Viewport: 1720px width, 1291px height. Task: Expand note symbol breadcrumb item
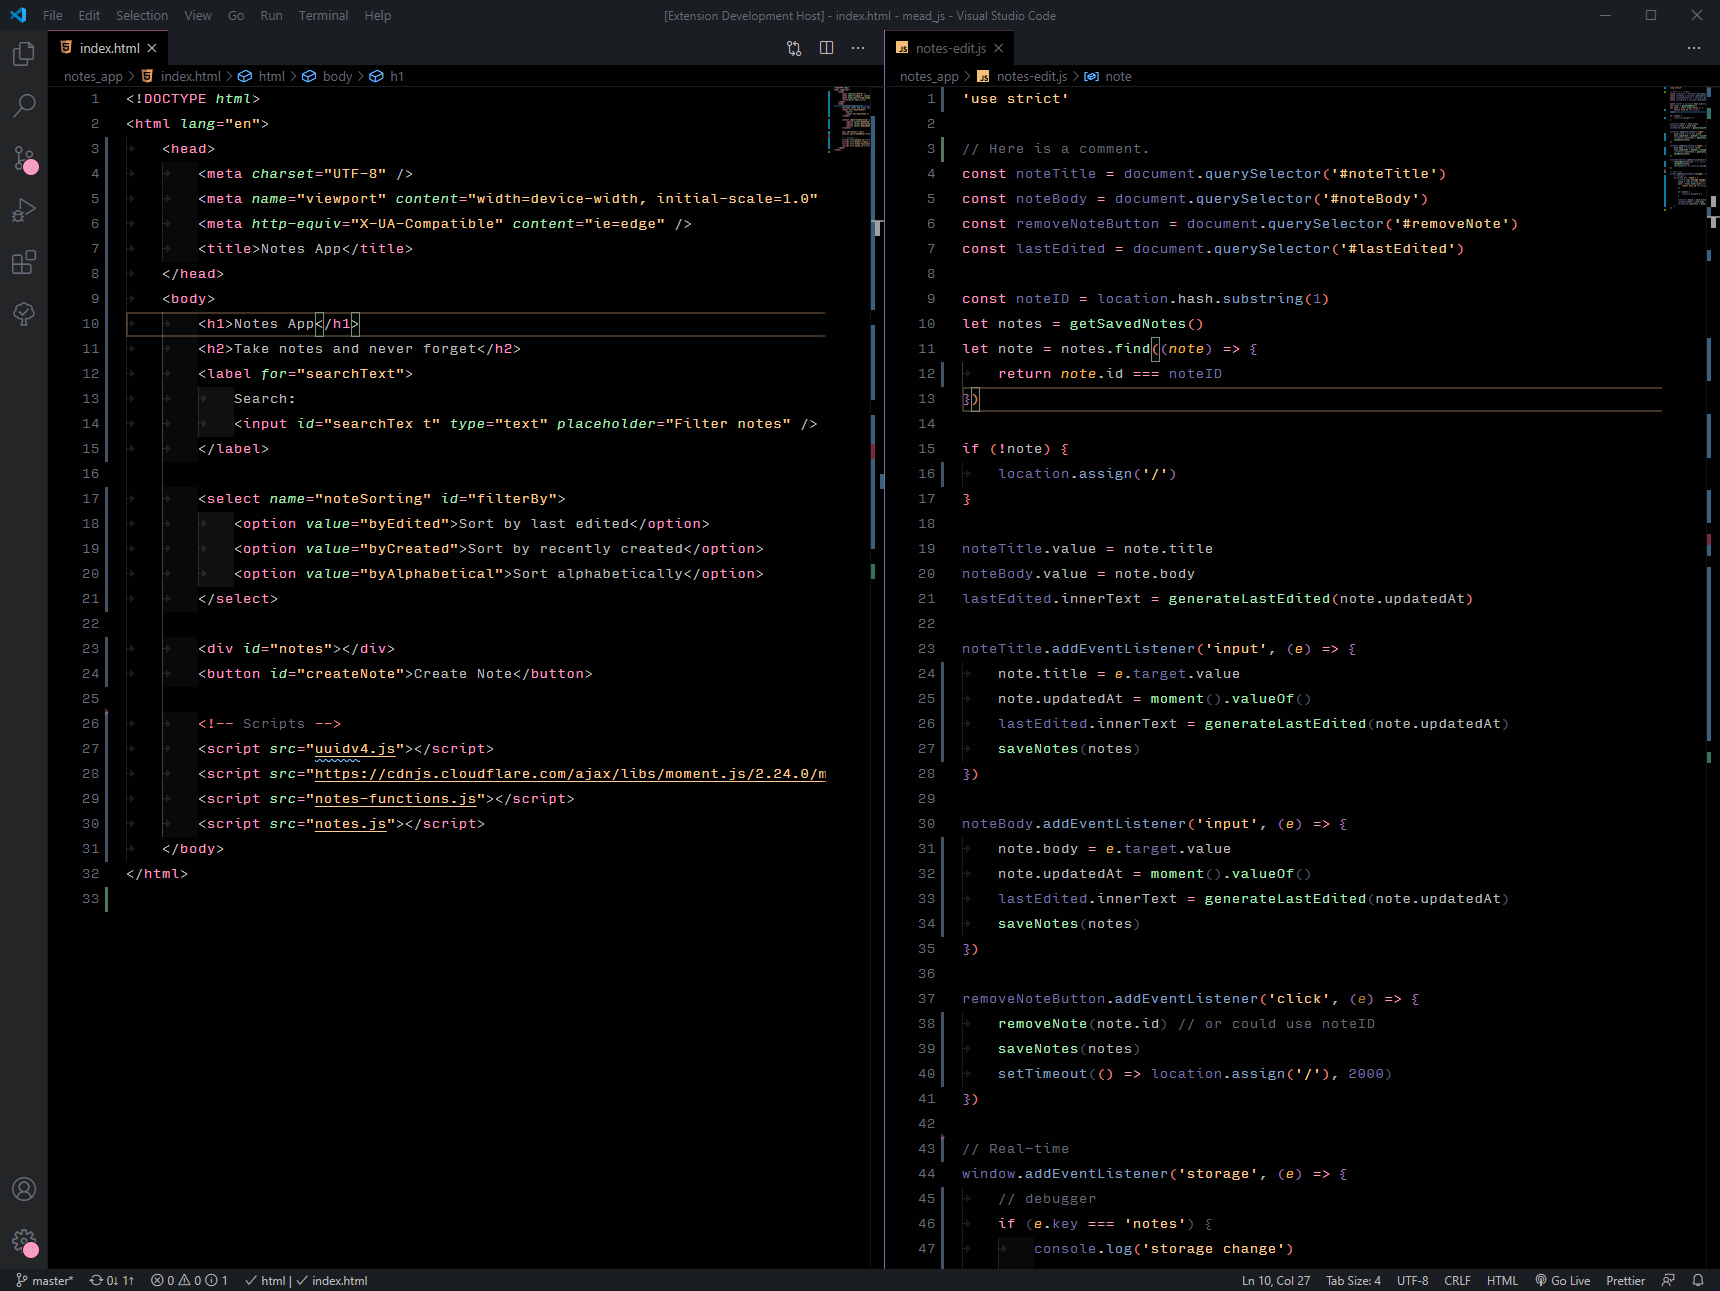(x=1108, y=76)
